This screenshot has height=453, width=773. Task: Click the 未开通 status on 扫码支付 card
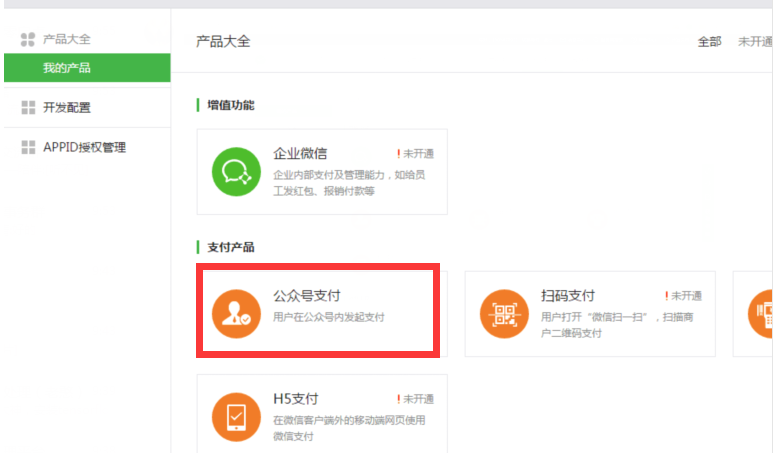(x=684, y=296)
